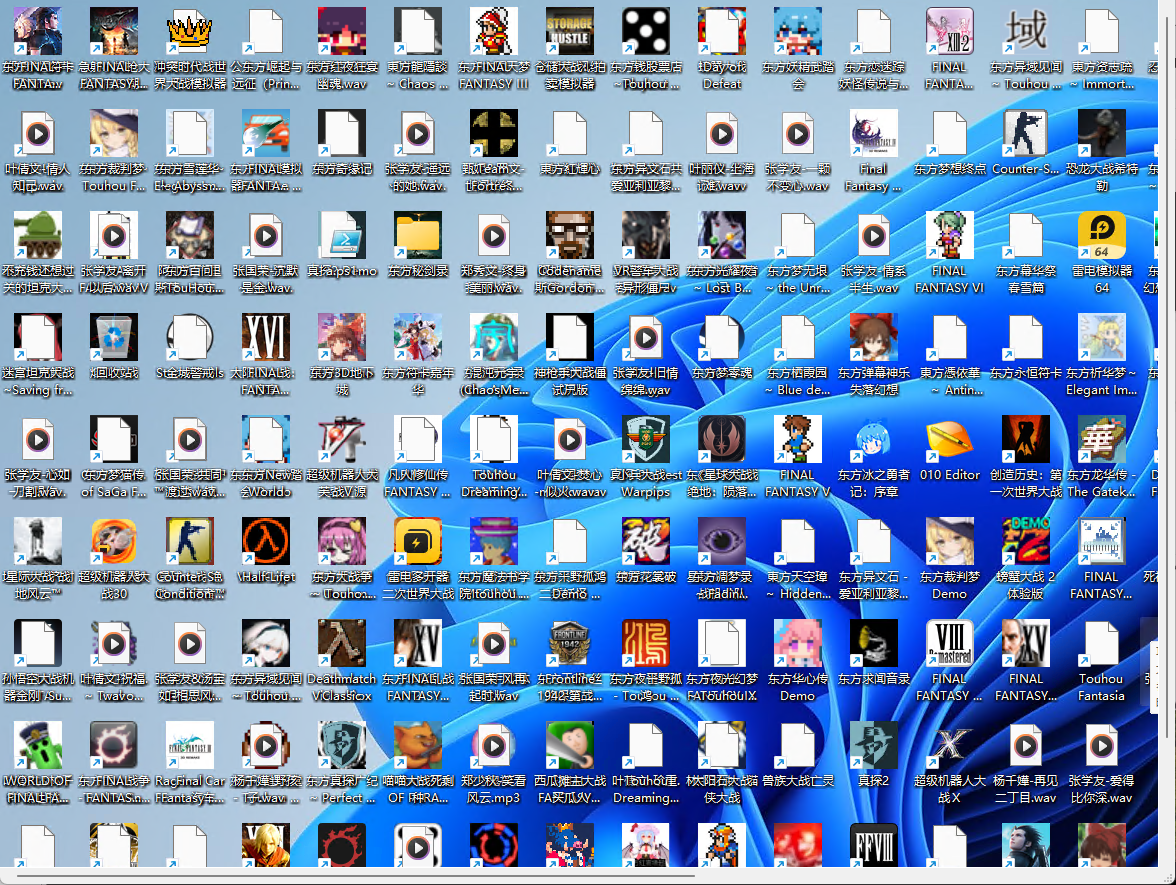This screenshot has width=1176, height=885.
Task: Open the 恐龙大战希特勒 game icon
Action: click(x=1102, y=134)
